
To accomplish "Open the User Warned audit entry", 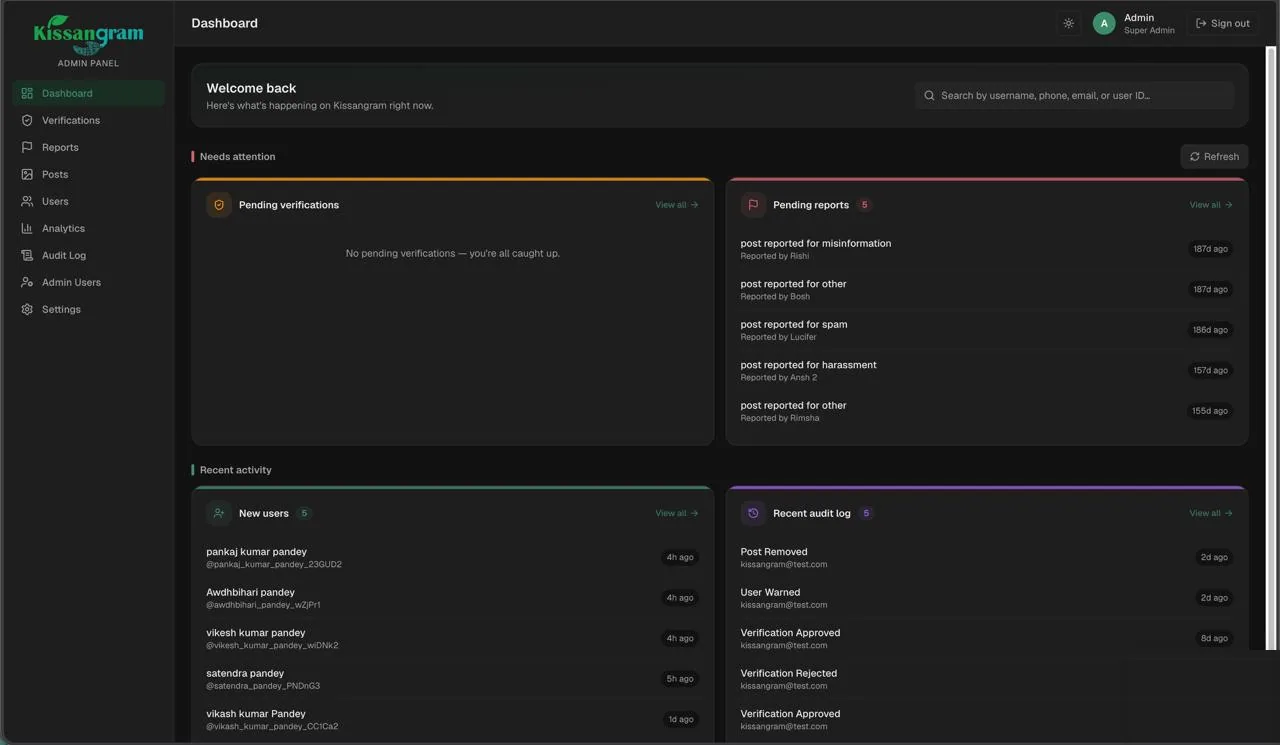I will pos(987,598).
